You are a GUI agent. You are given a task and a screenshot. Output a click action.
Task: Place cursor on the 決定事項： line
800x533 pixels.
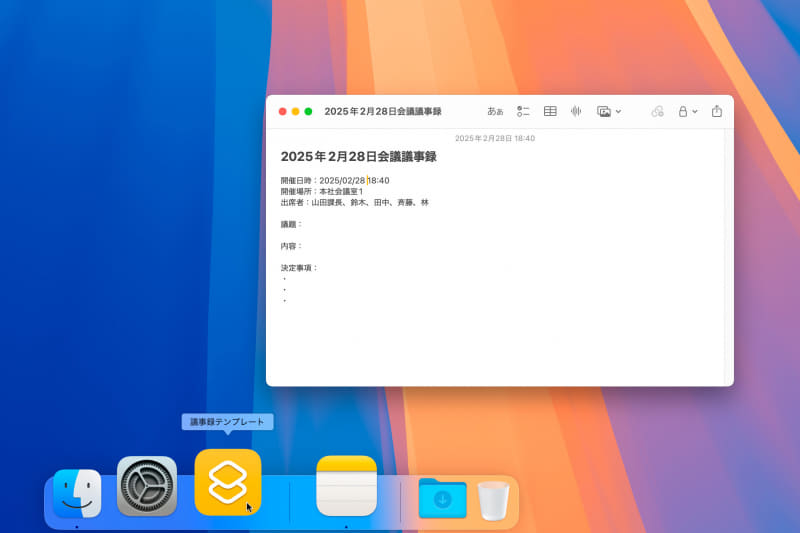(x=299, y=268)
